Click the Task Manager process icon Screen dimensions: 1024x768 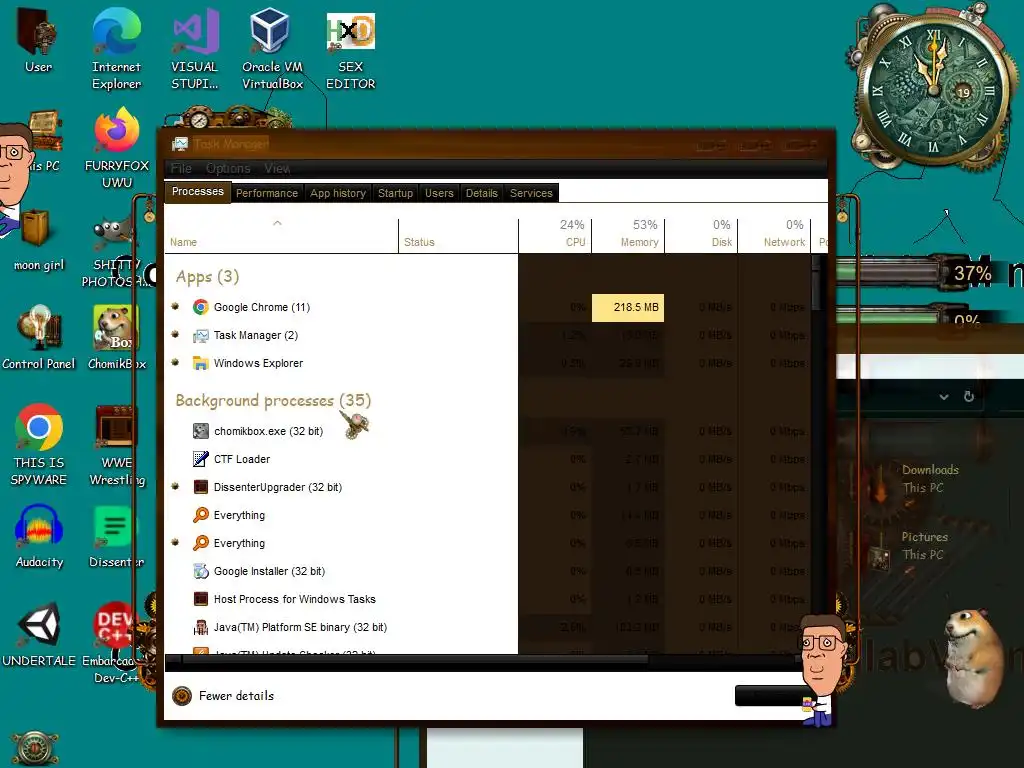[x=200, y=335]
